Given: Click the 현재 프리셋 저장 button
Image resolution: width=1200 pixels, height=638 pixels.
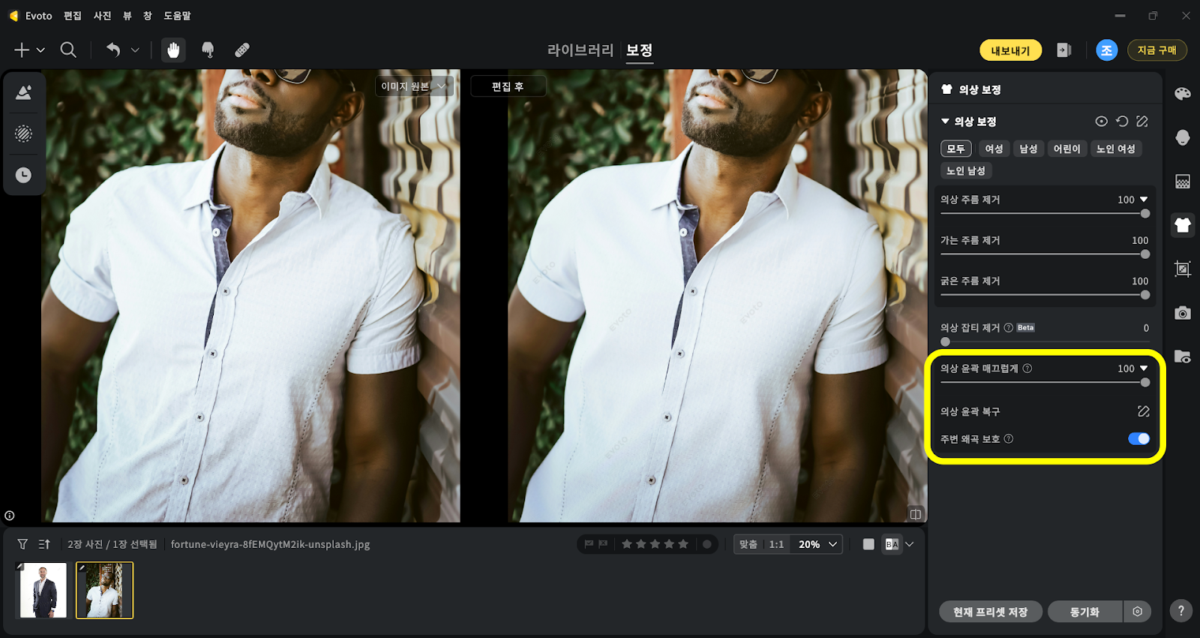Looking at the screenshot, I should 991,611.
